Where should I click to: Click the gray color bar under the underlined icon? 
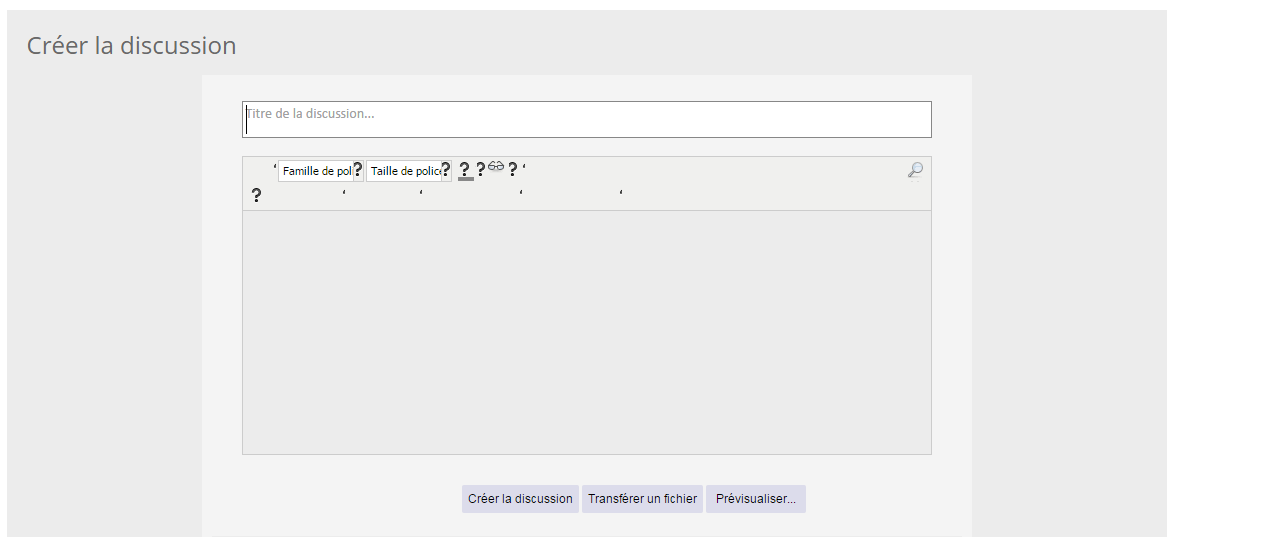[x=466, y=179]
